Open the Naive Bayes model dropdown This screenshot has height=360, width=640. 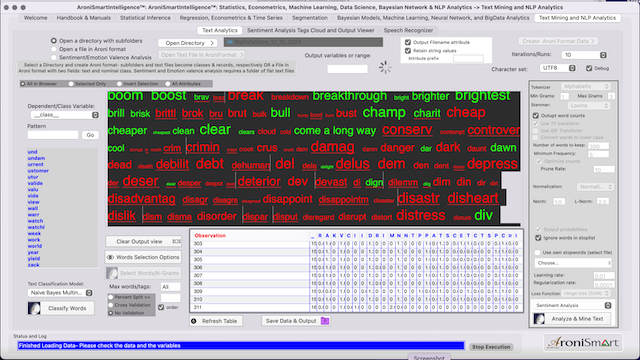click(x=60, y=293)
